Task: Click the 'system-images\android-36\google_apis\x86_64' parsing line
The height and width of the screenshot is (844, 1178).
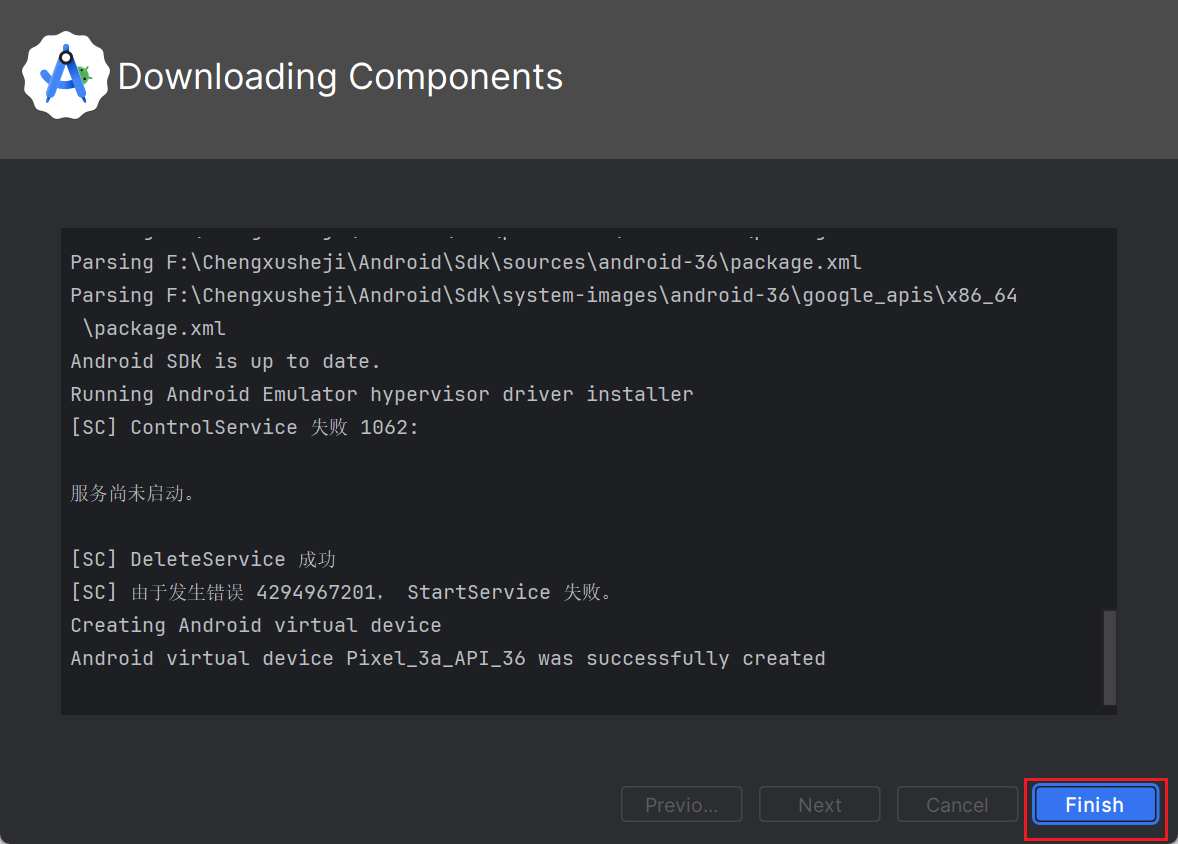Action: click(x=544, y=295)
